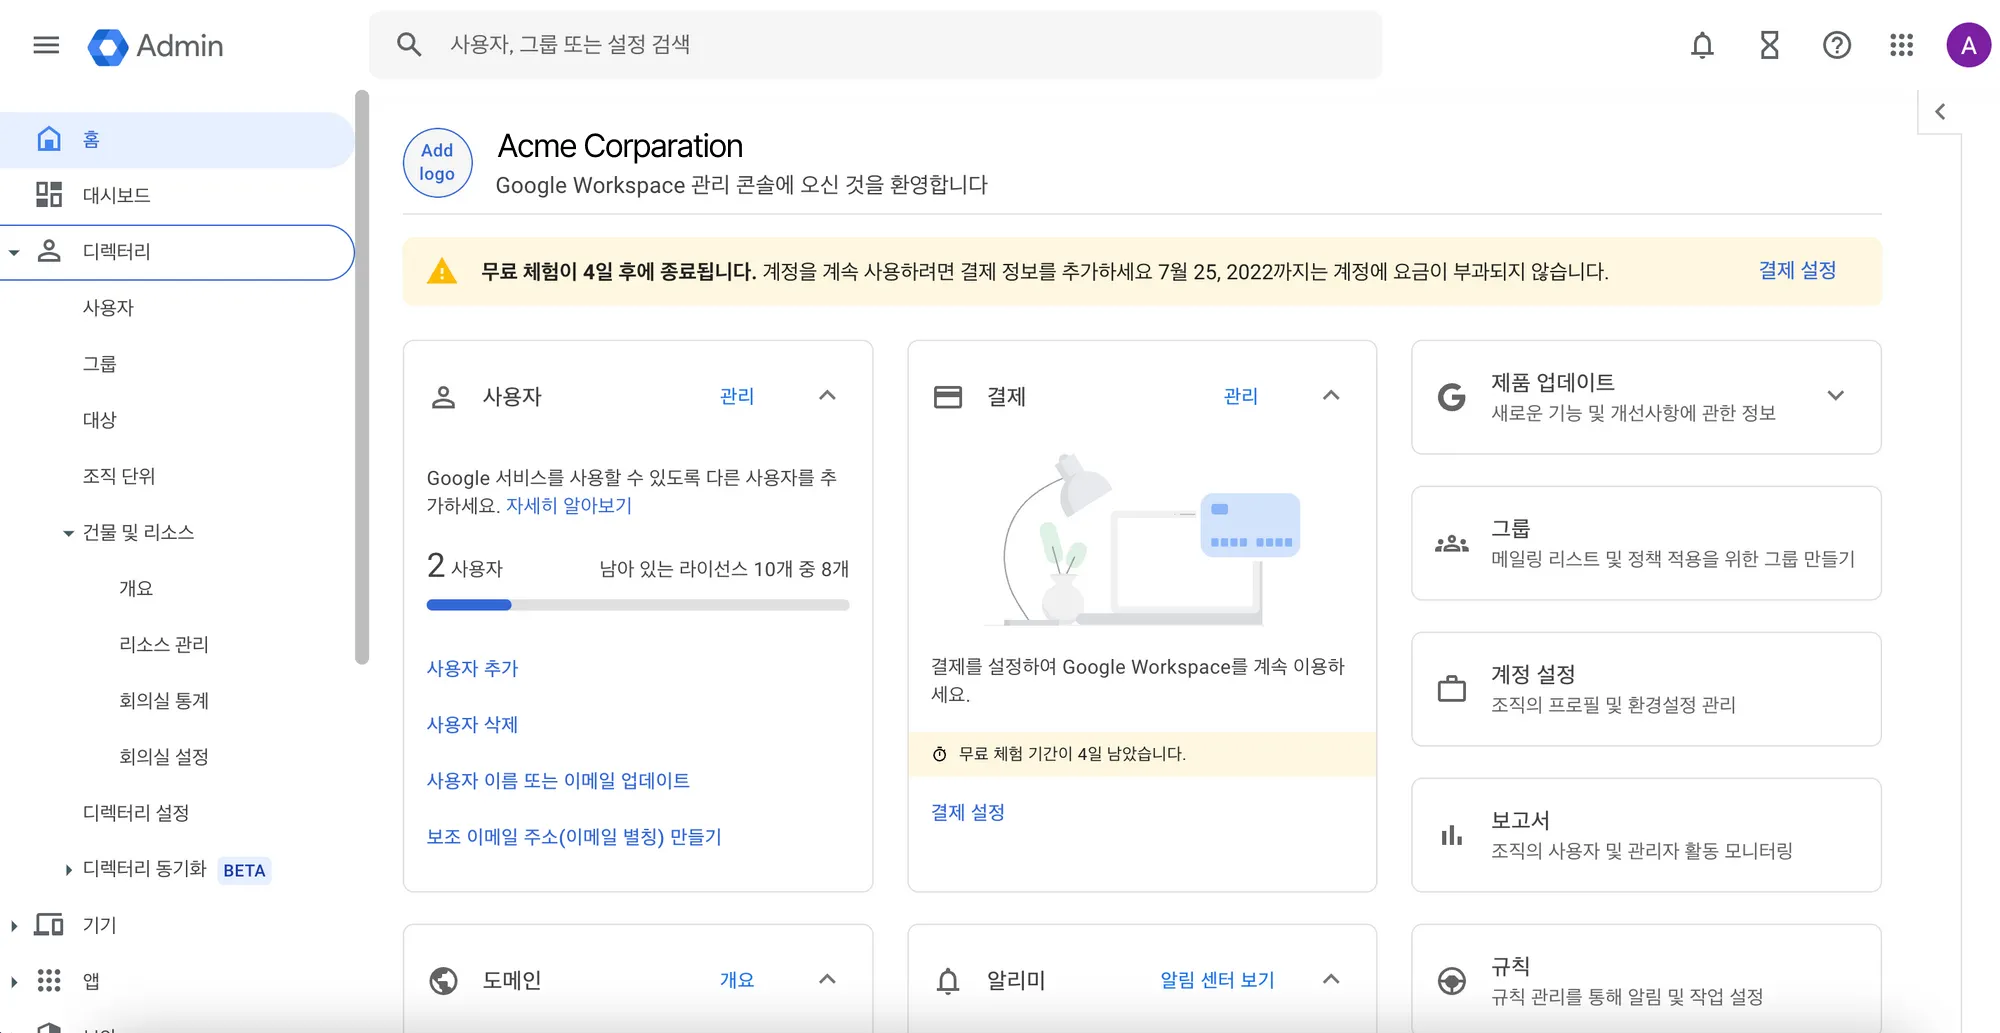The height and width of the screenshot is (1033, 2000).
Task: Click the 알리미 bell icon
Action: point(947,981)
